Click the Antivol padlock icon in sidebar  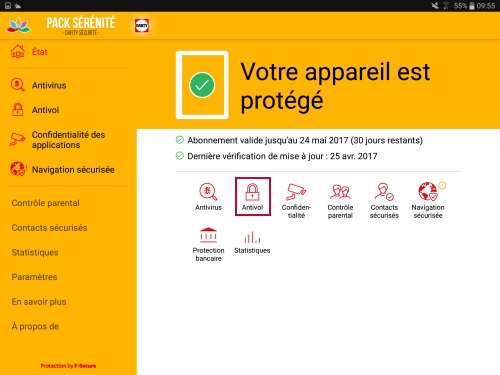point(18,110)
